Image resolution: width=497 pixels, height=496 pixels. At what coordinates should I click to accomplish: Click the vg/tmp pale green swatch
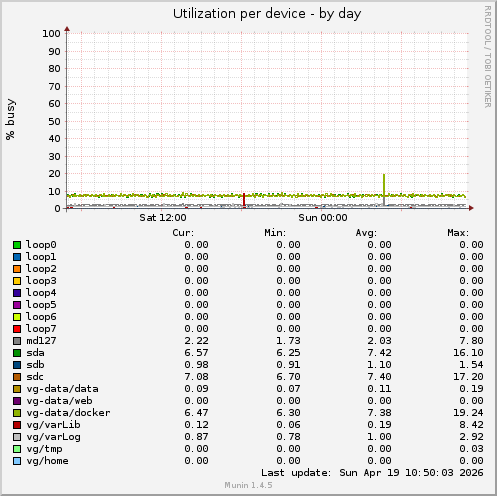click(x=17, y=449)
